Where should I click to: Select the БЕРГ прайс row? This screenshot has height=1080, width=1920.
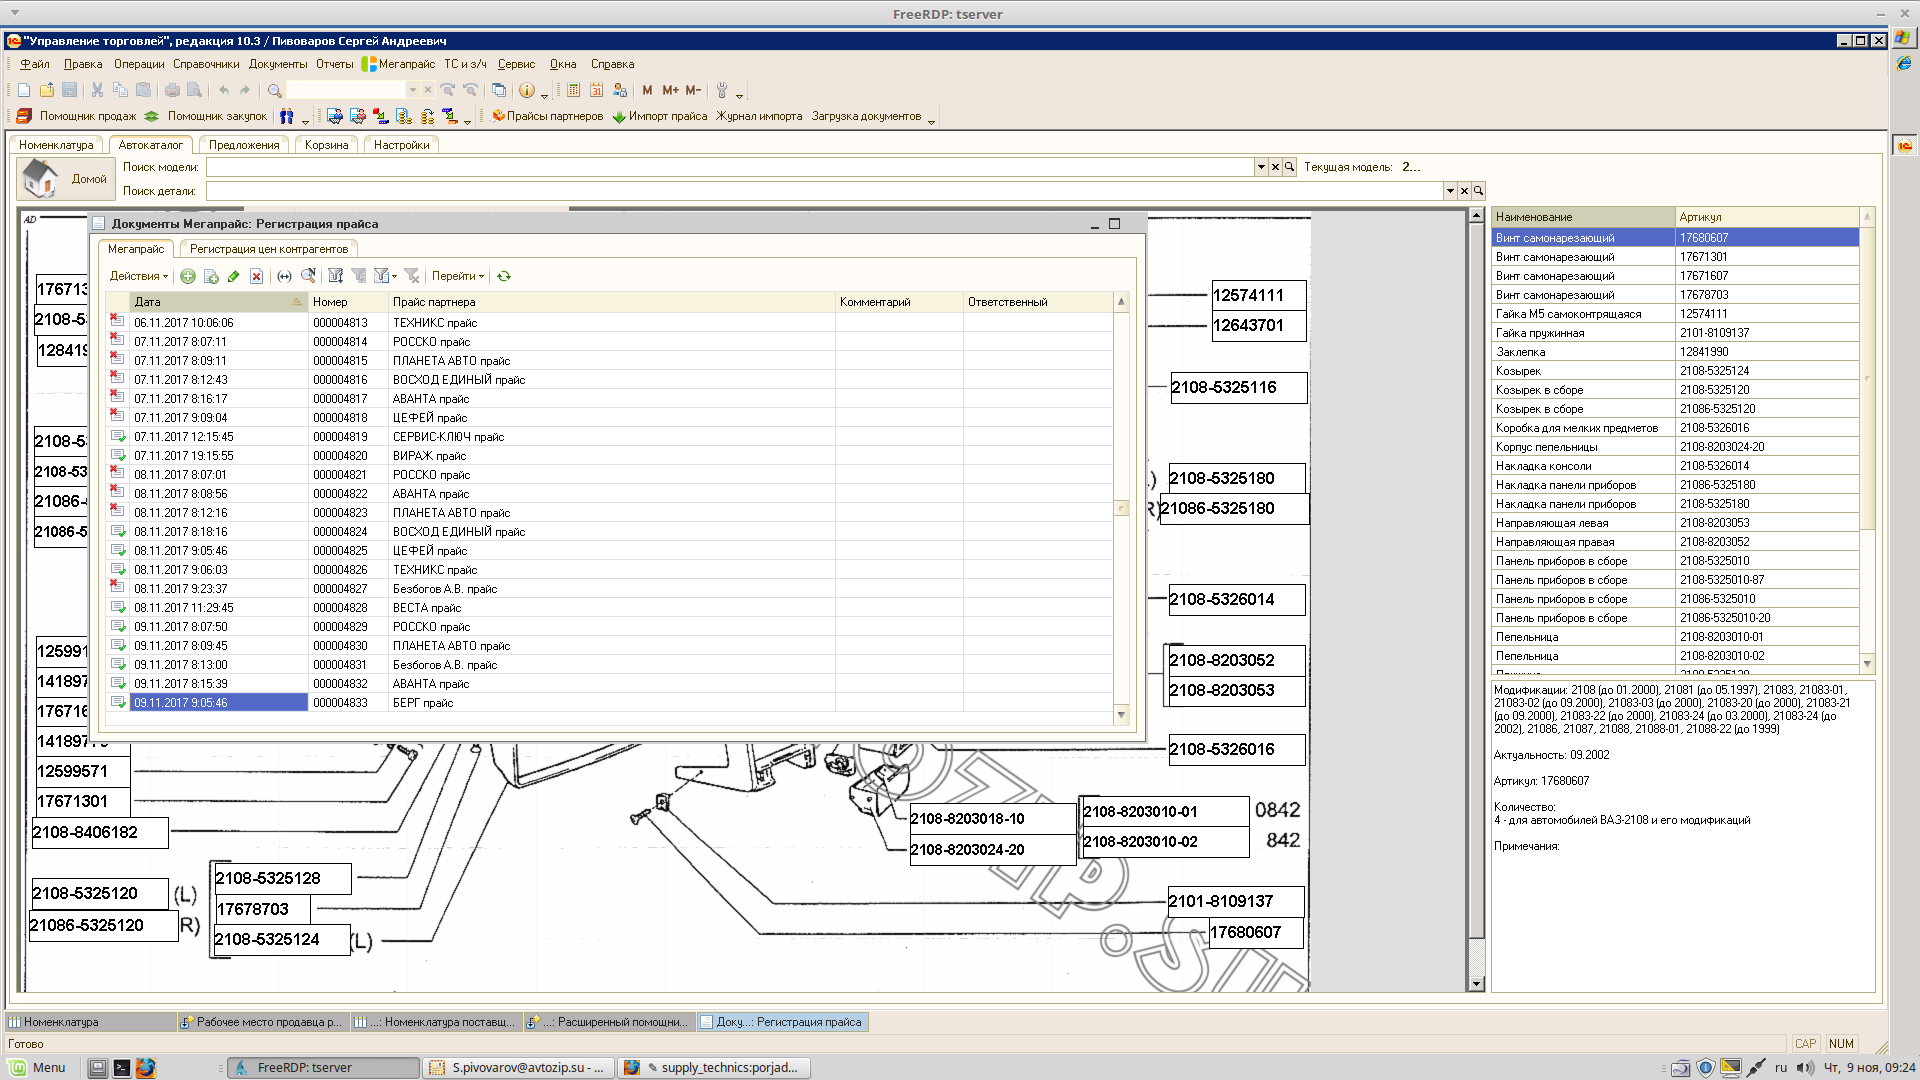pyautogui.click(x=422, y=703)
